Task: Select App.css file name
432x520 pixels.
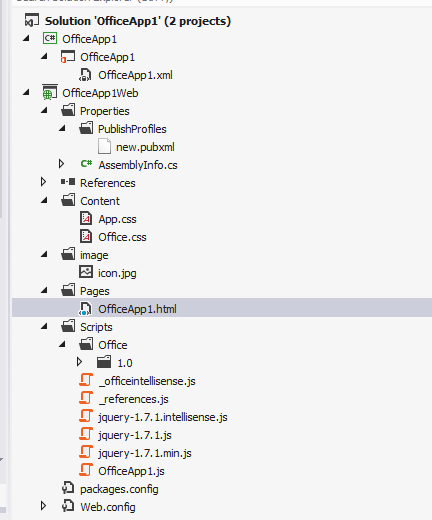Action: (x=117, y=219)
